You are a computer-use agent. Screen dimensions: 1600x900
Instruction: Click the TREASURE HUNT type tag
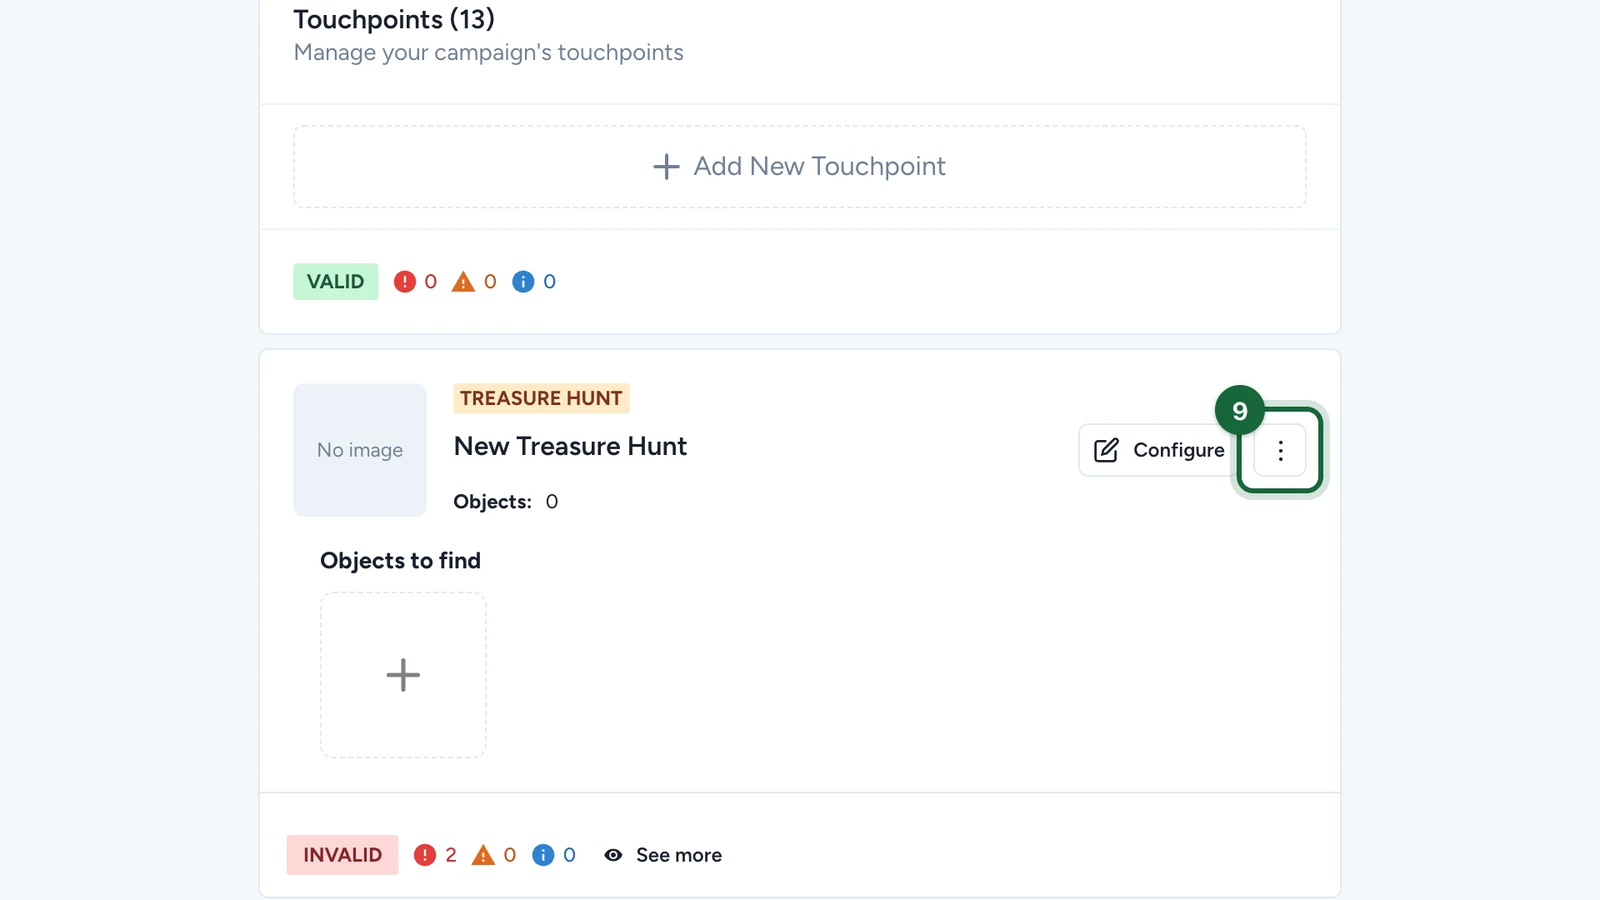[x=541, y=398]
